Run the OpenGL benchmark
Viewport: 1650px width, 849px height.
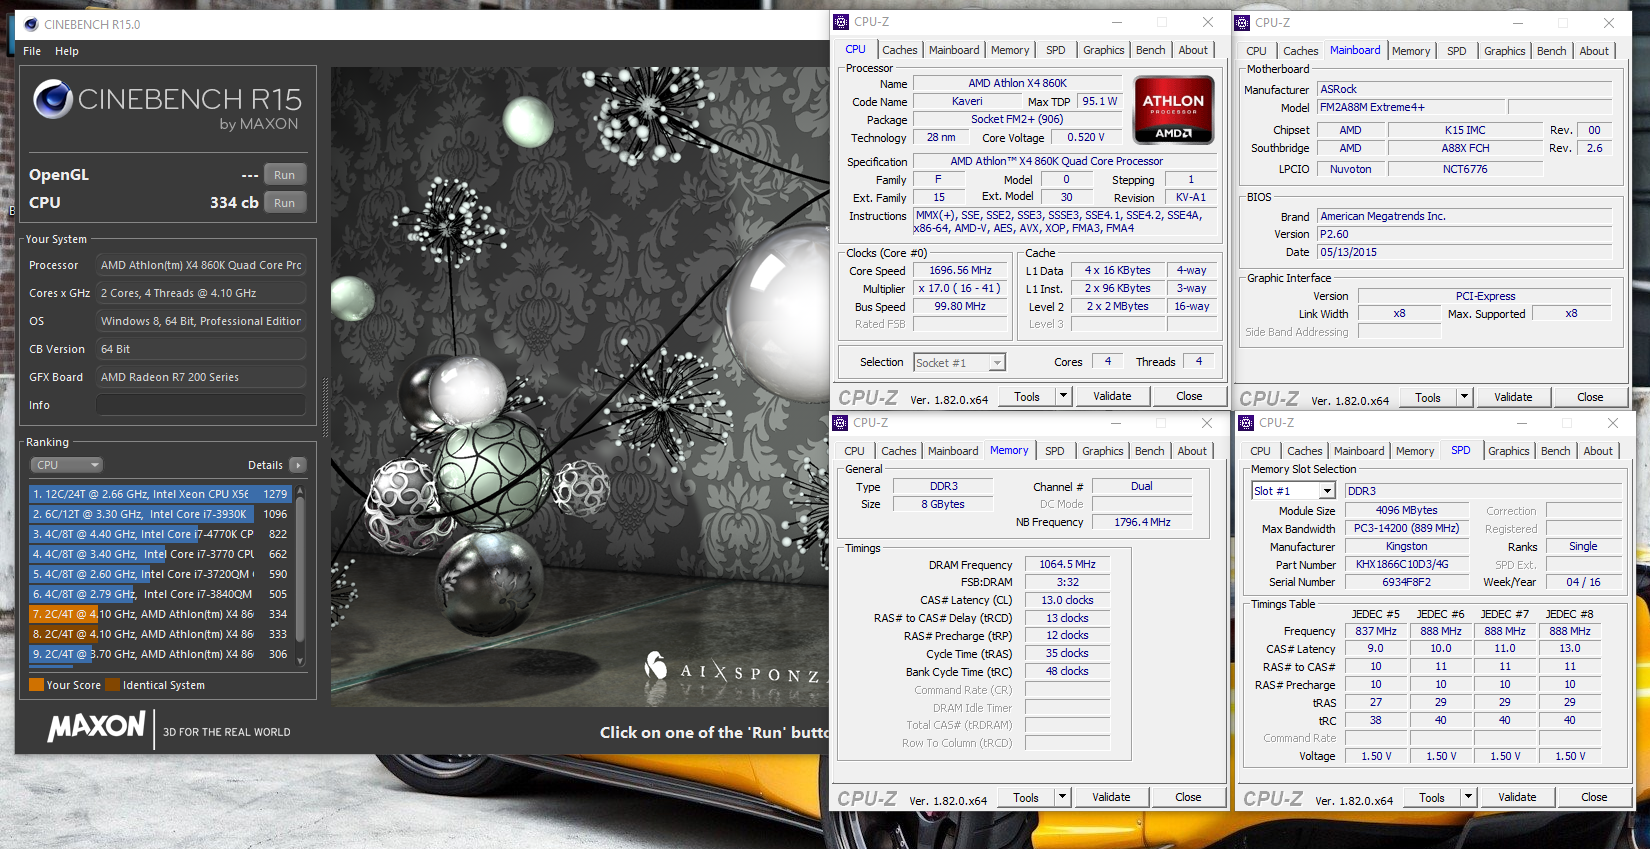pos(285,175)
